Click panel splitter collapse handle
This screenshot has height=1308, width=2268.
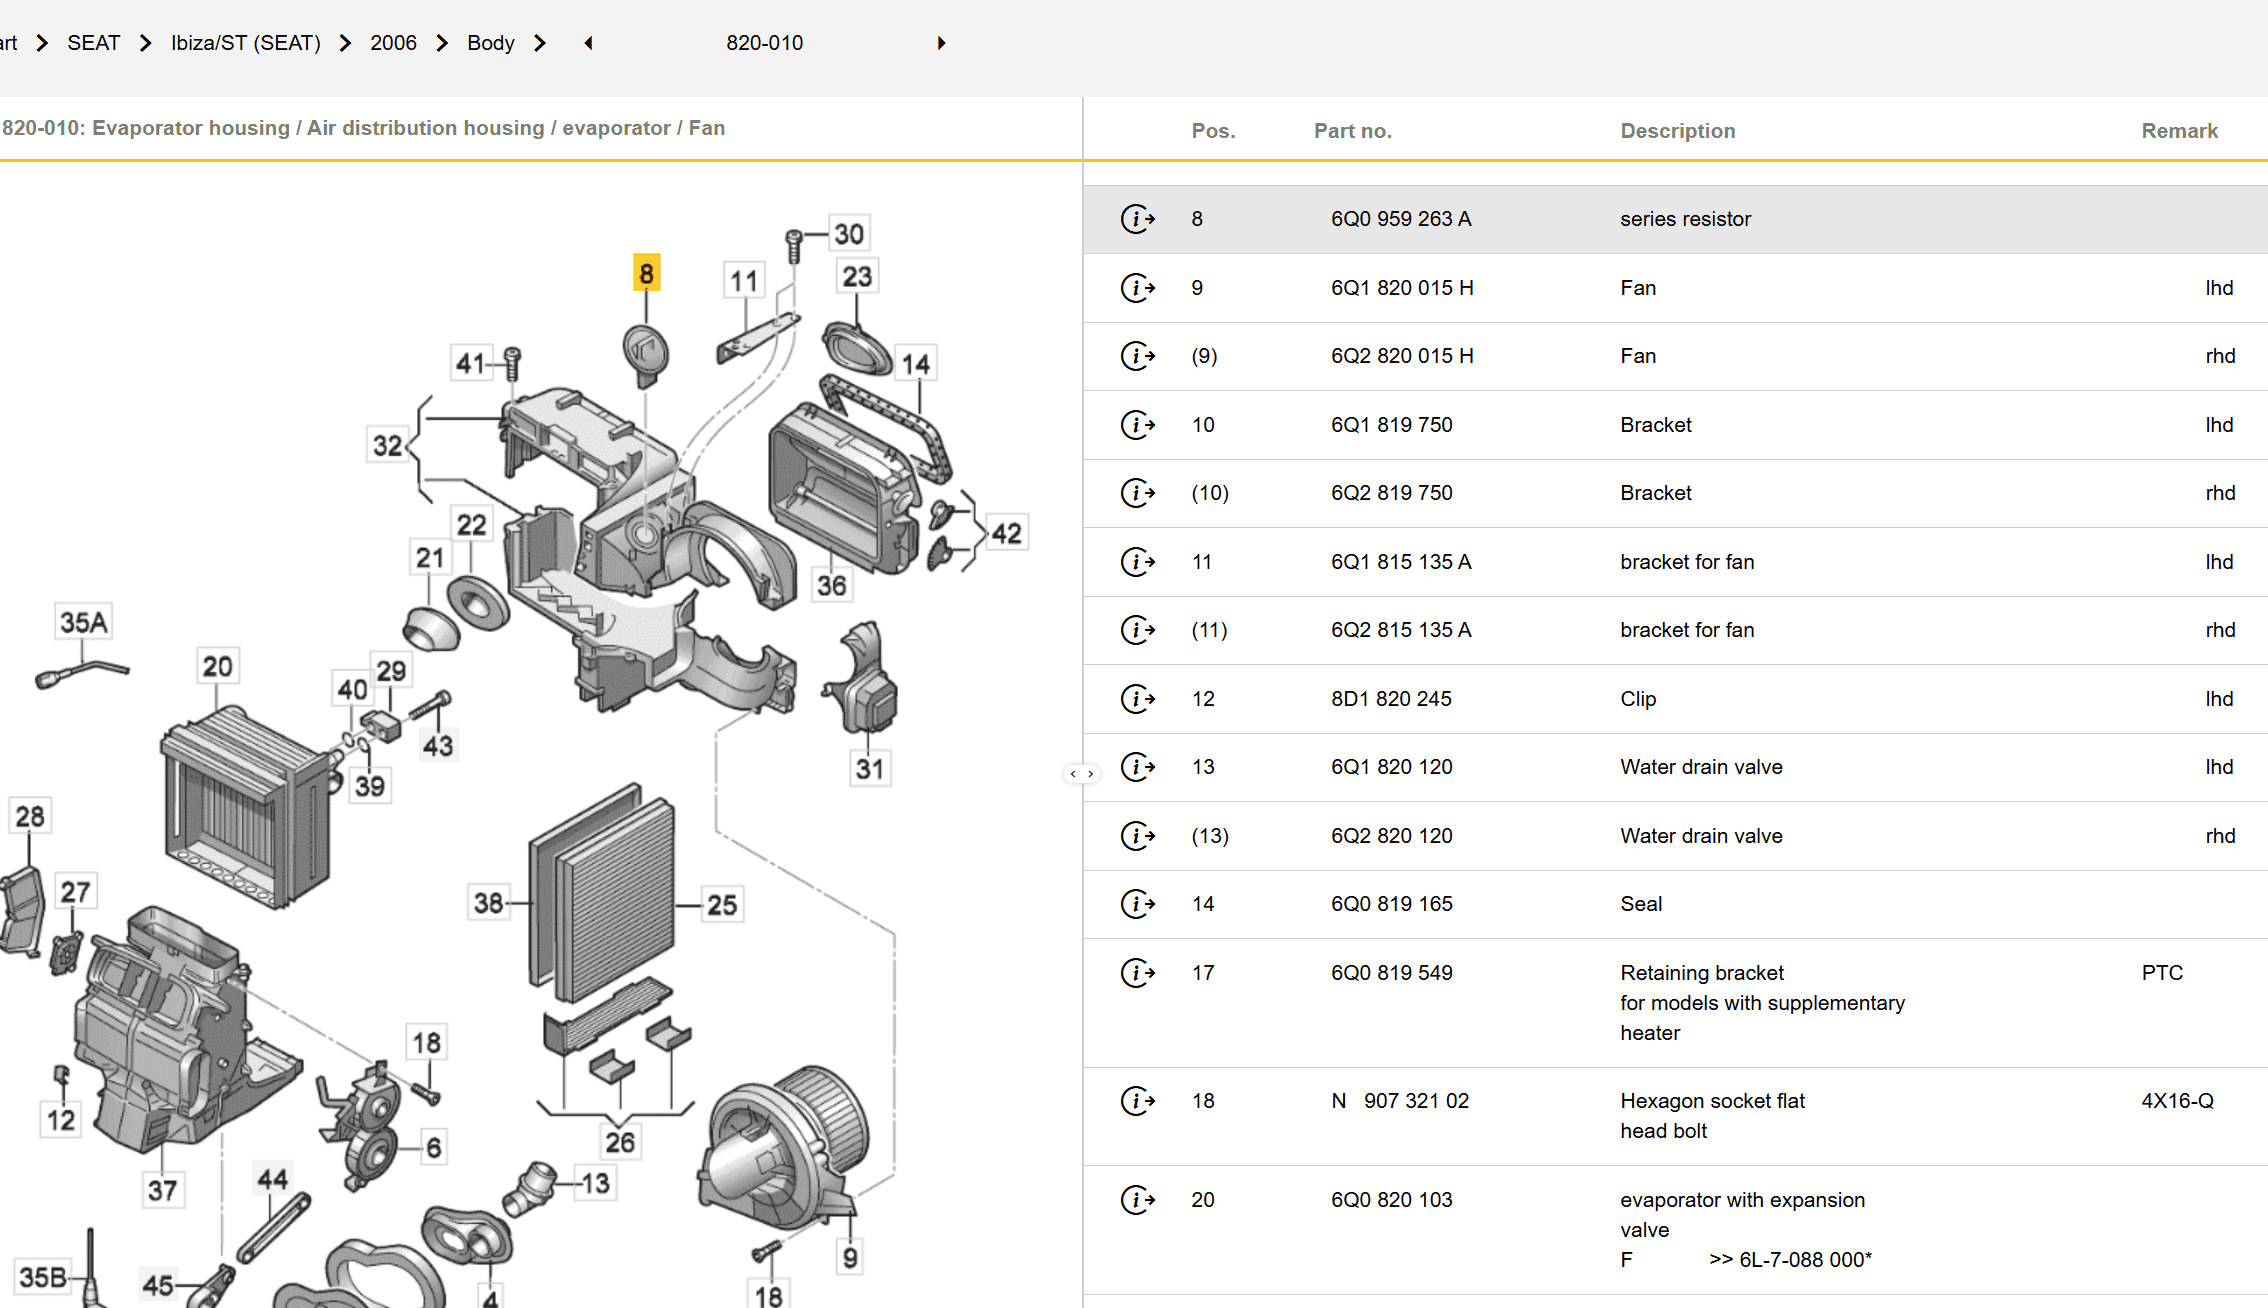click(x=1081, y=774)
